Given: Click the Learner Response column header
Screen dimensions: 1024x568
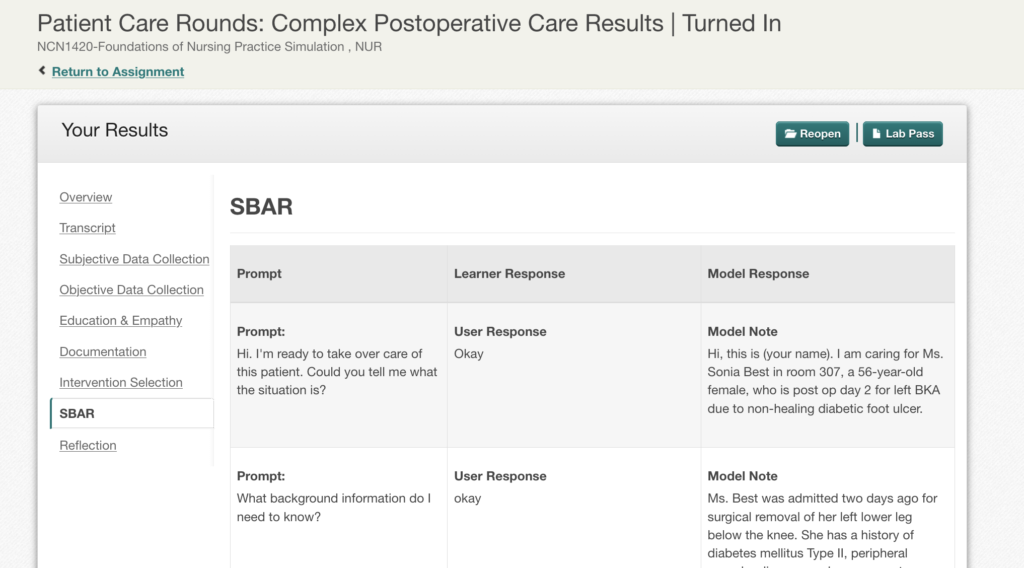Looking at the screenshot, I should [x=509, y=274].
